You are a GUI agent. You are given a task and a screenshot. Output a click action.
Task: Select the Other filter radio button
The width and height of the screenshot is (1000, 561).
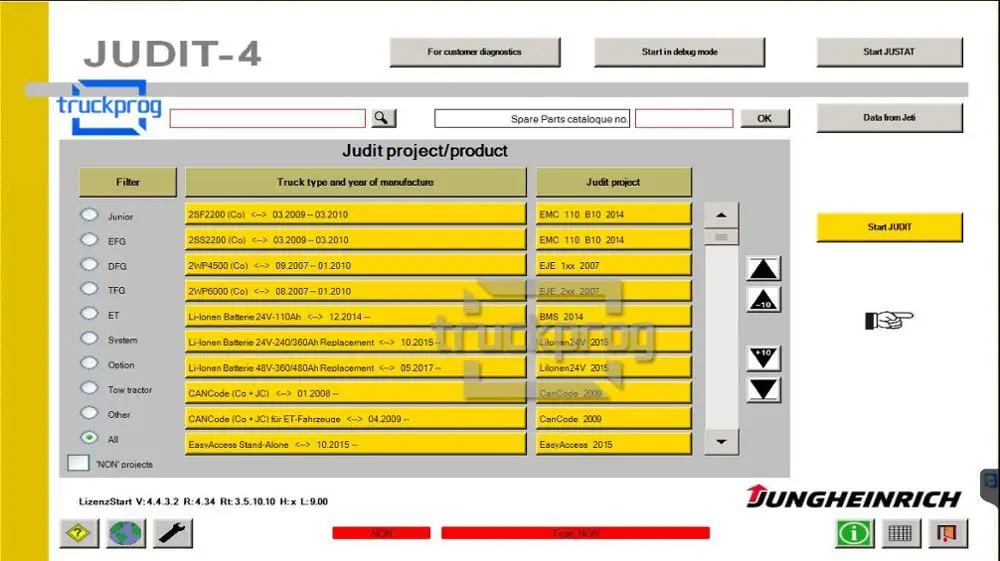[89, 413]
